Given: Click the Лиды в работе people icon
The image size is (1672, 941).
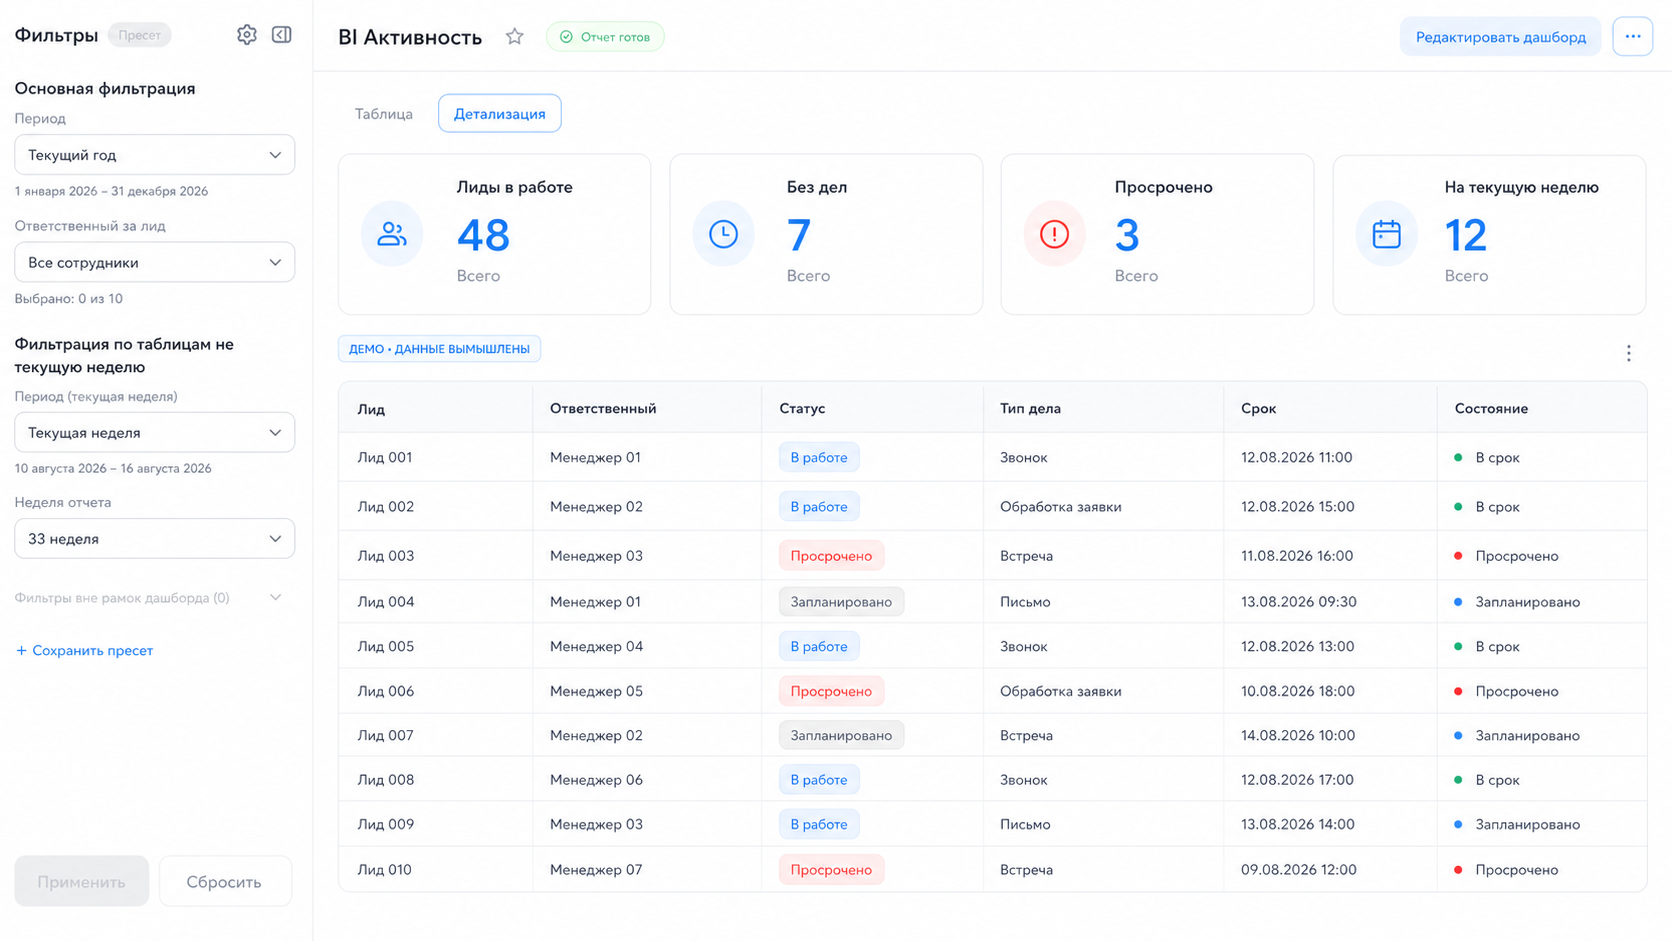Looking at the screenshot, I should tap(392, 234).
